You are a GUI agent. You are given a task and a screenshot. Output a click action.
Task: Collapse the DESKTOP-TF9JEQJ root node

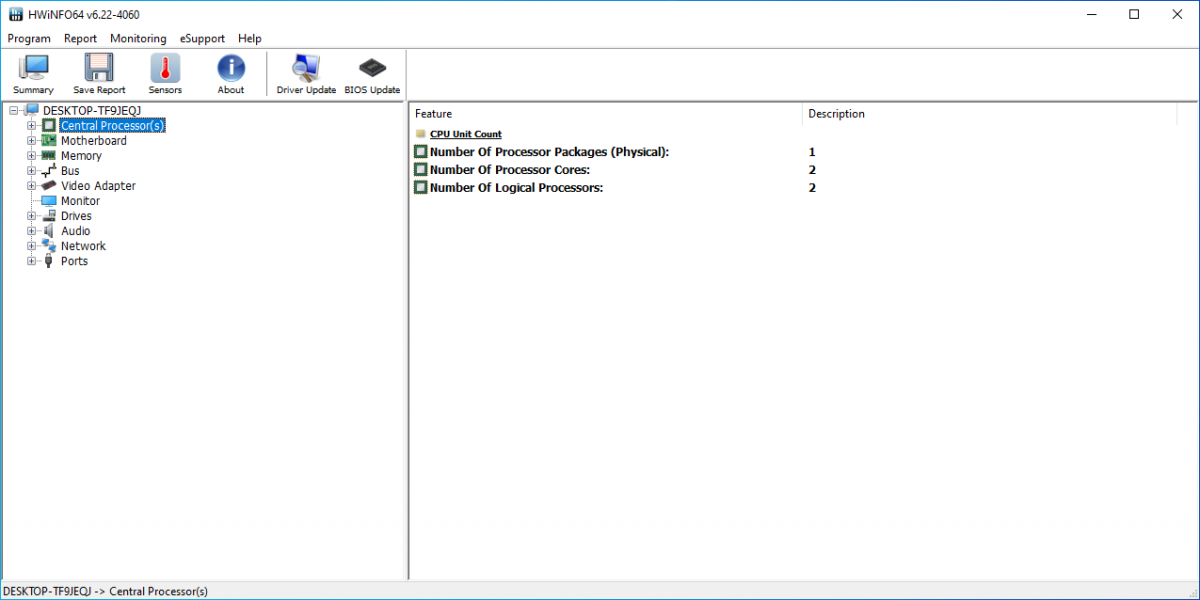pyautogui.click(x=14, y=111)
